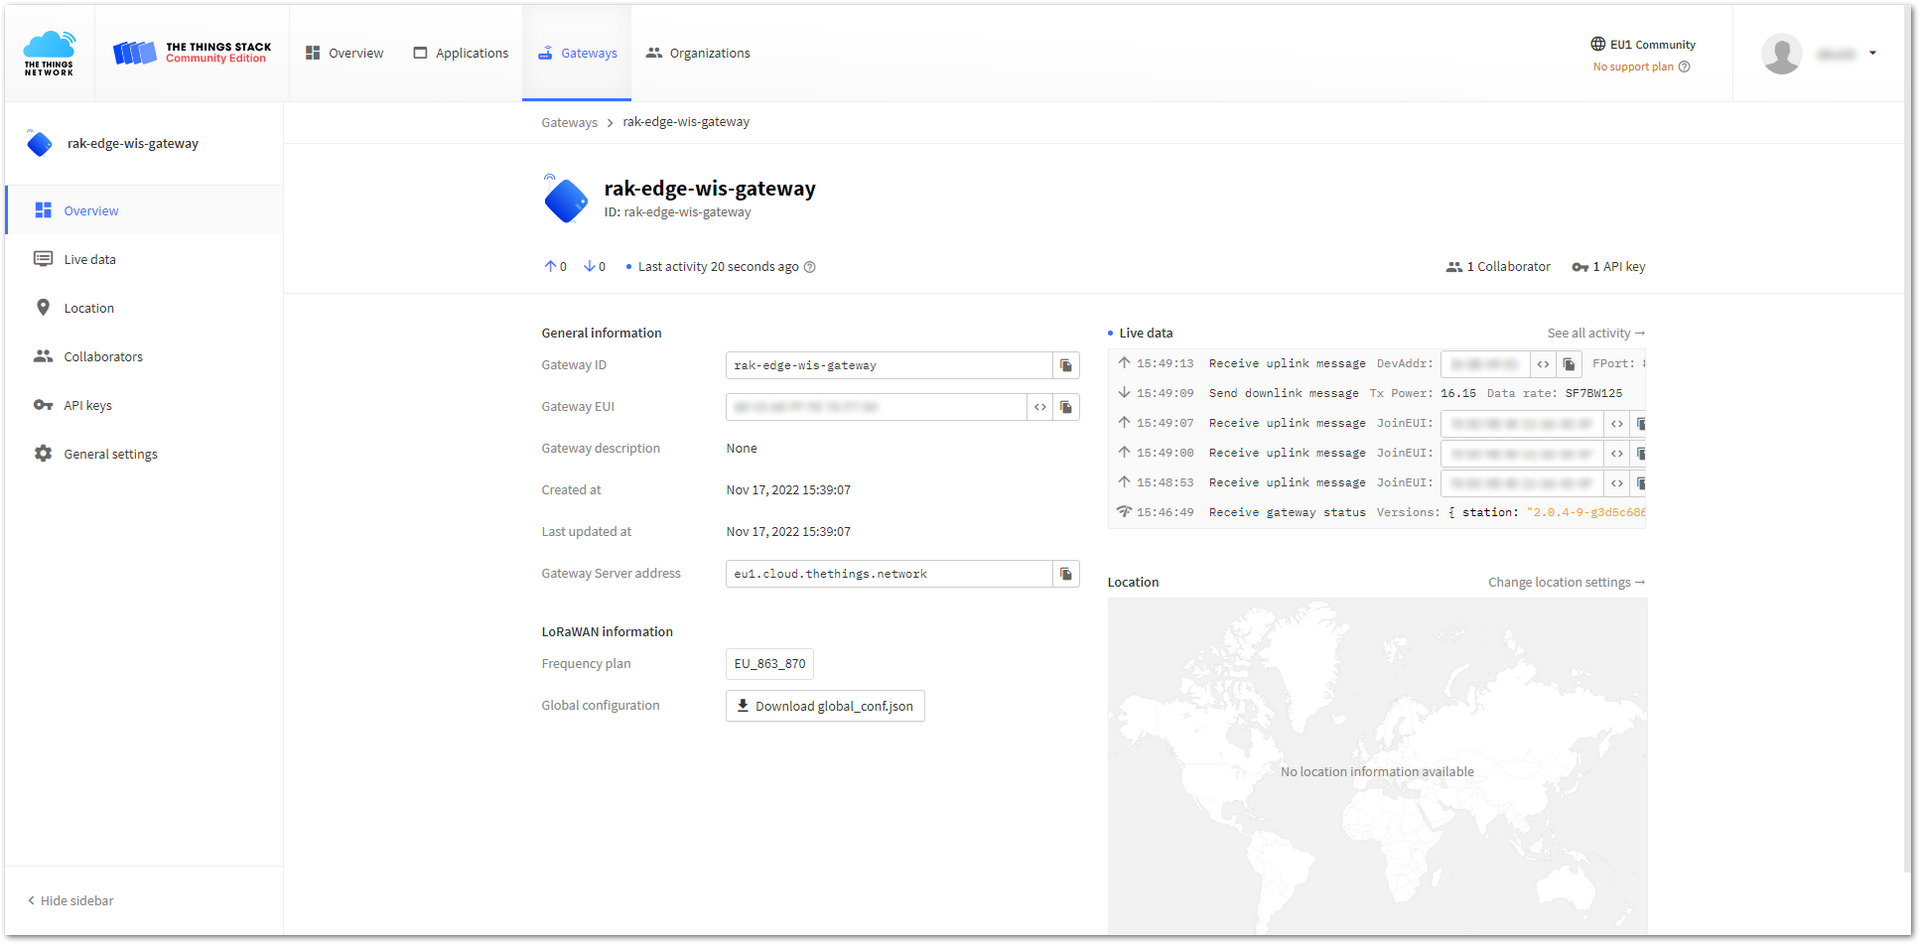Collapse the sidebar using Hide sidebar
Screen dimensions: 1920x944
tap(71, 901)
